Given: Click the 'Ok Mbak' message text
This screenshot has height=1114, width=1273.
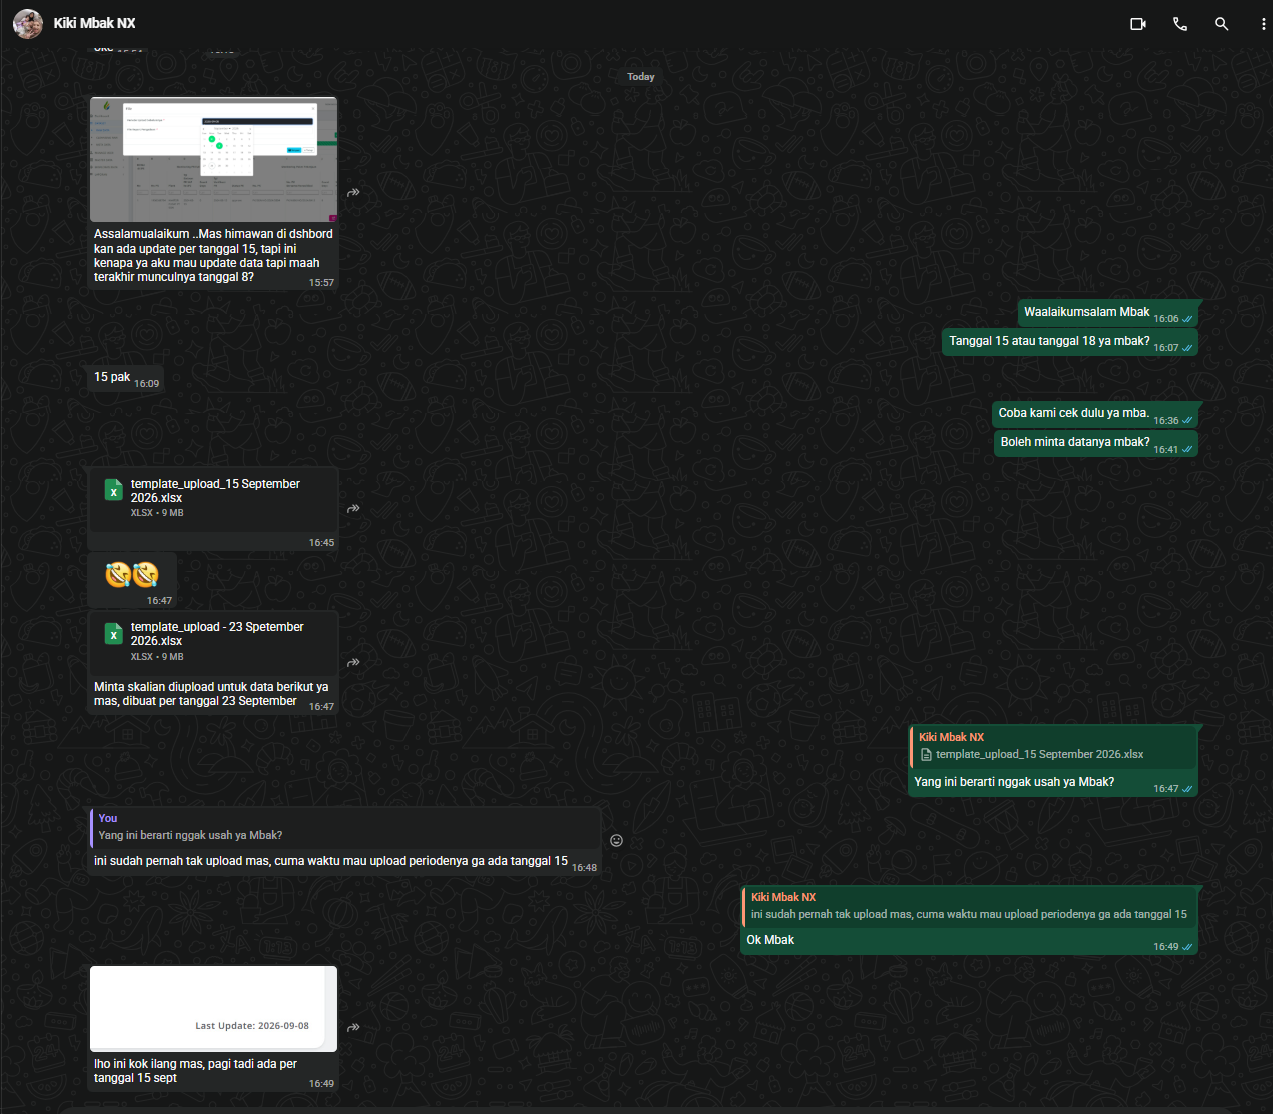Looking at the screenshot, I should (770, 940).
